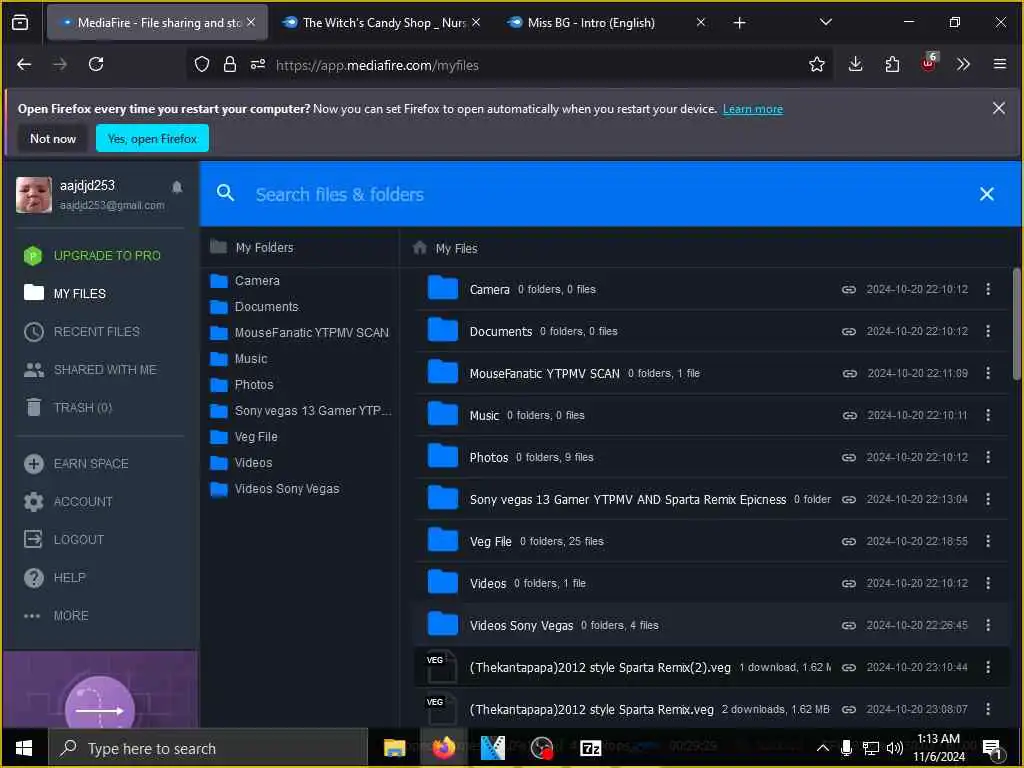The image size is (1024, 768).
Task: Switch to Miss BG - Intro tab
Action: 605,23
